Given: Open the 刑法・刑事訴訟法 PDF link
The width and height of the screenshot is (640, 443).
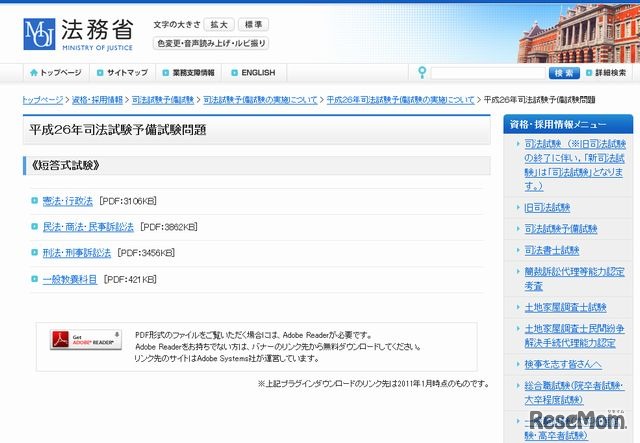Looking at the screenshot, I should point(77,253).
